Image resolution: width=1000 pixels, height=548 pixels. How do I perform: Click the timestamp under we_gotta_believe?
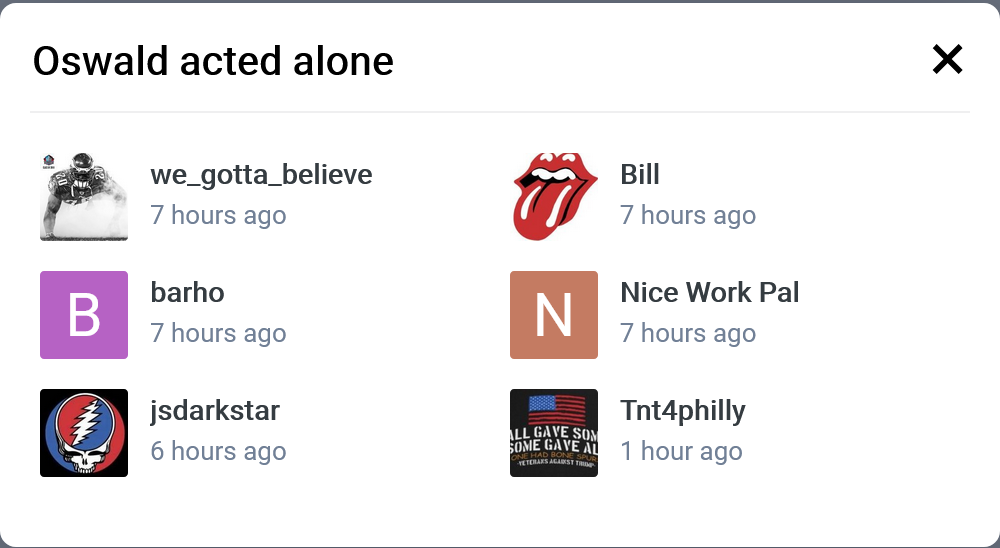pyautogui.click(x=218, y=215)
